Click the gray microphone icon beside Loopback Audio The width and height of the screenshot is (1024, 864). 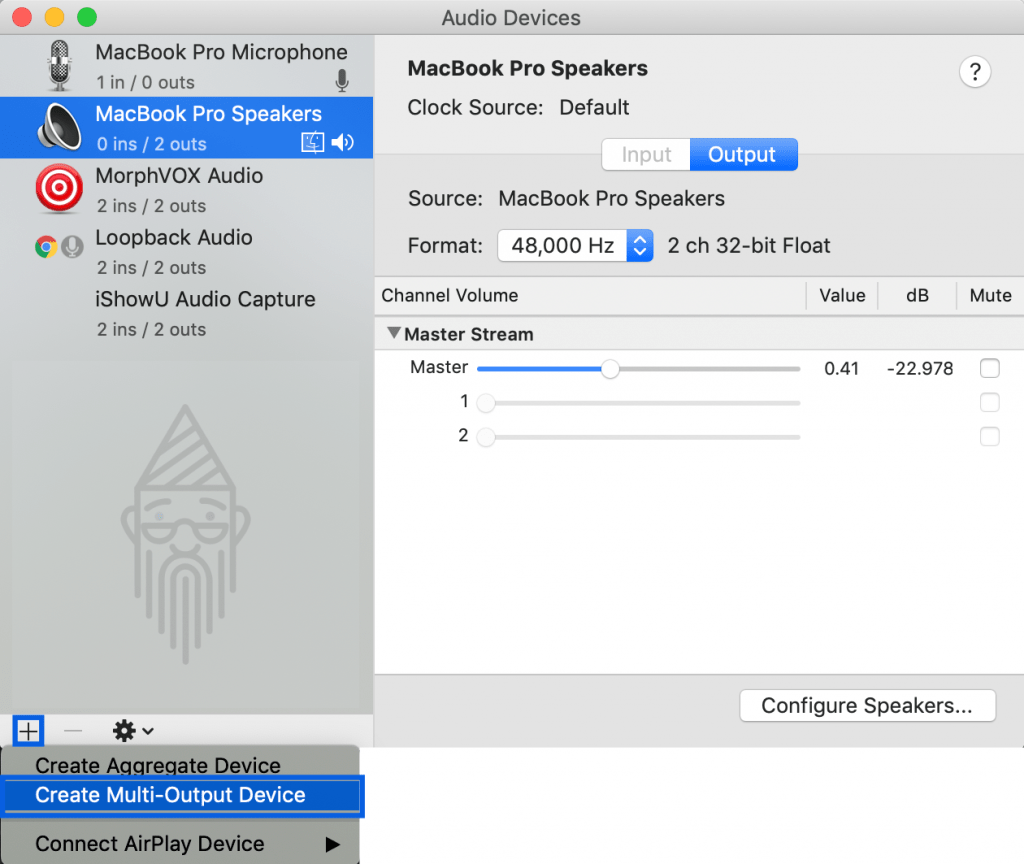point(72,247)
